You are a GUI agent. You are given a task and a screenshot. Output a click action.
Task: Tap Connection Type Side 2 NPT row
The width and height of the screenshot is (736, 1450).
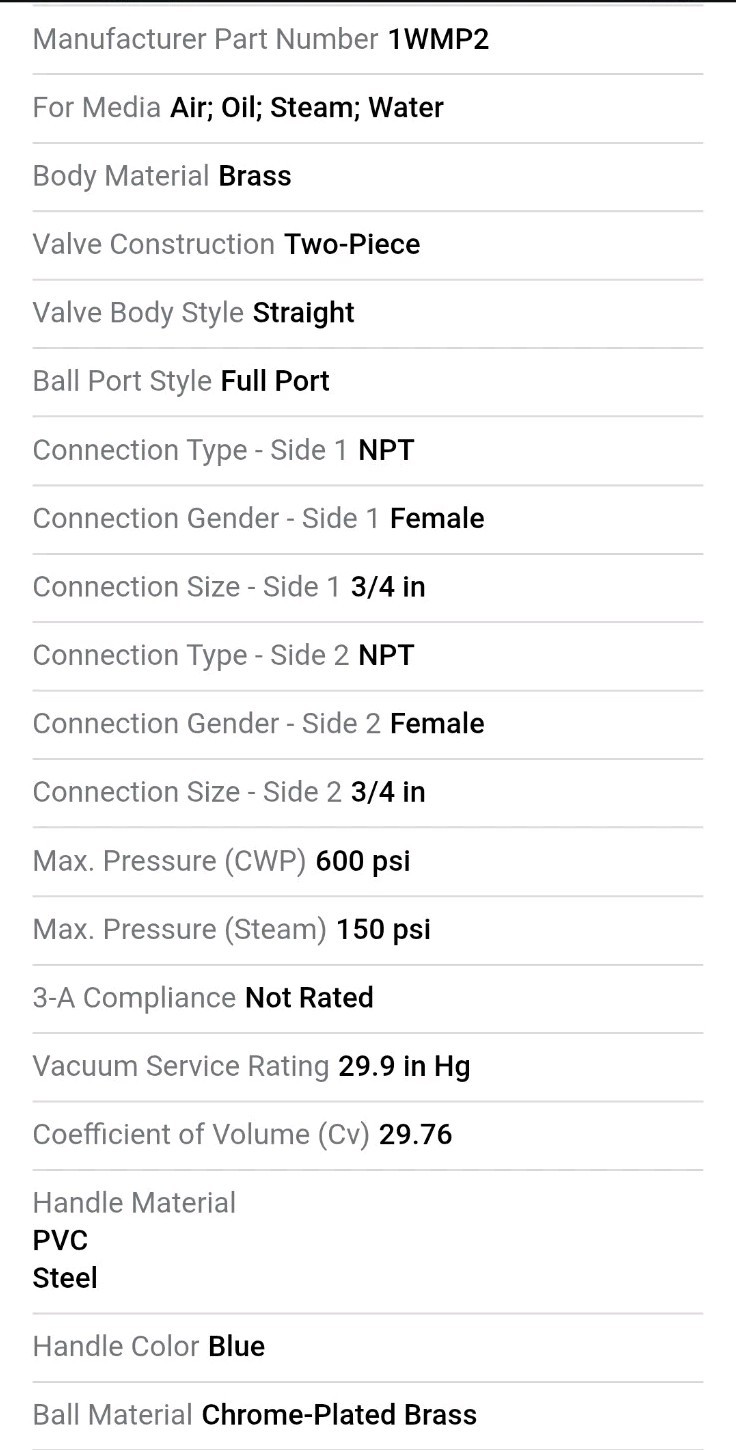point(368,656)
